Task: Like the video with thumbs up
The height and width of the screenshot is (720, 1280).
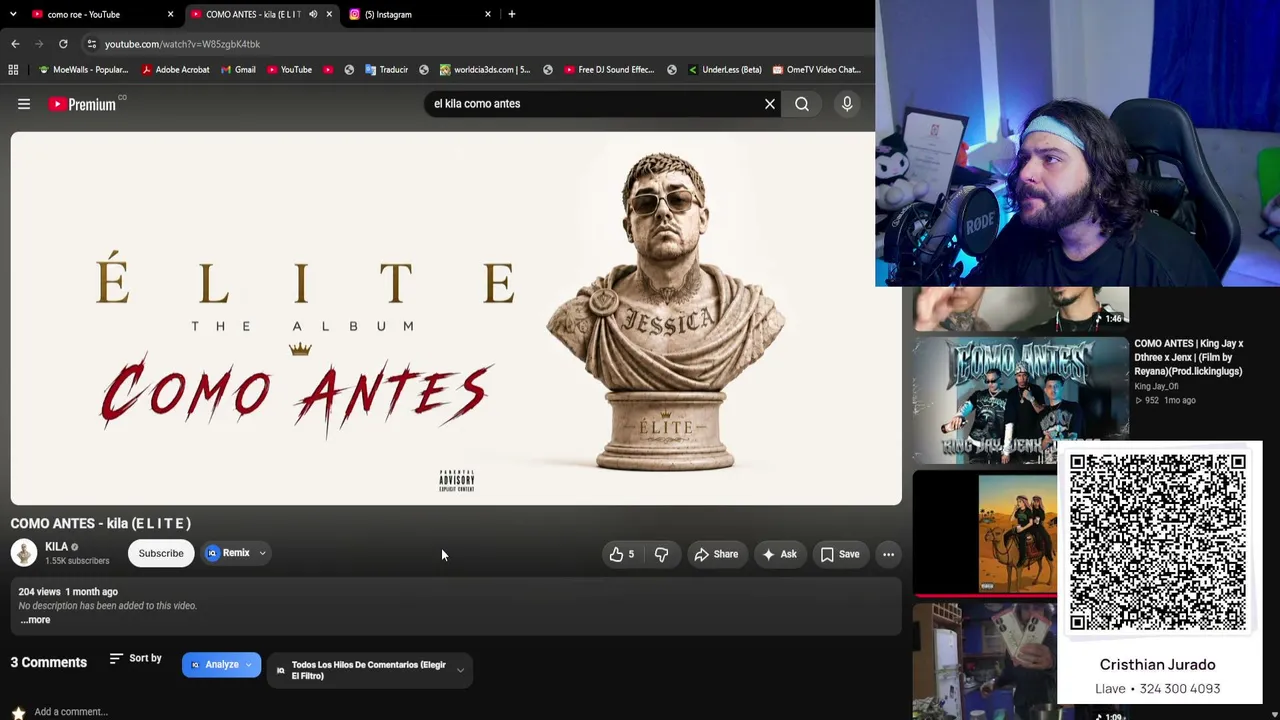Action: click(621, 554)
